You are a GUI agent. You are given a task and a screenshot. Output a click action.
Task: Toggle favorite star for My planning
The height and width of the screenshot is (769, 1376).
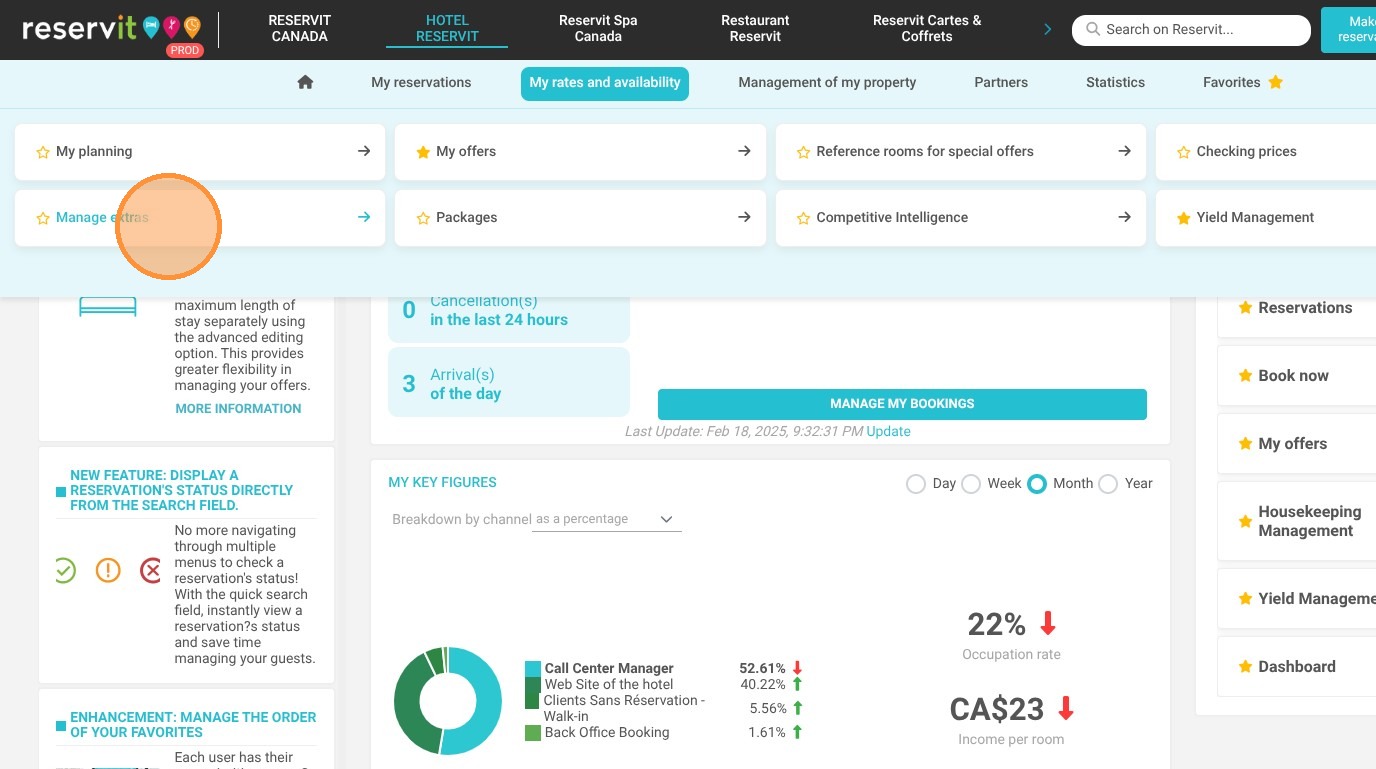point(43,152)
